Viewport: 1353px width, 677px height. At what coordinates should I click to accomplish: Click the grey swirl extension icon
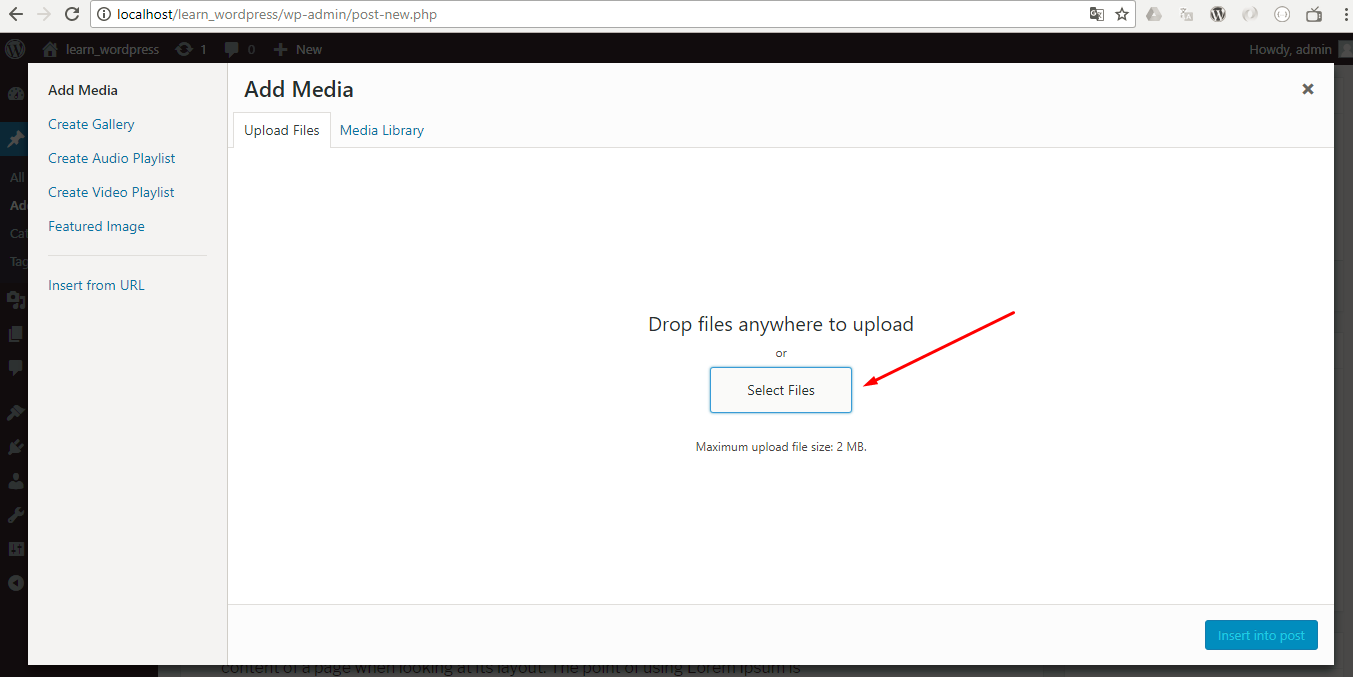click(x=1250, y=14)
